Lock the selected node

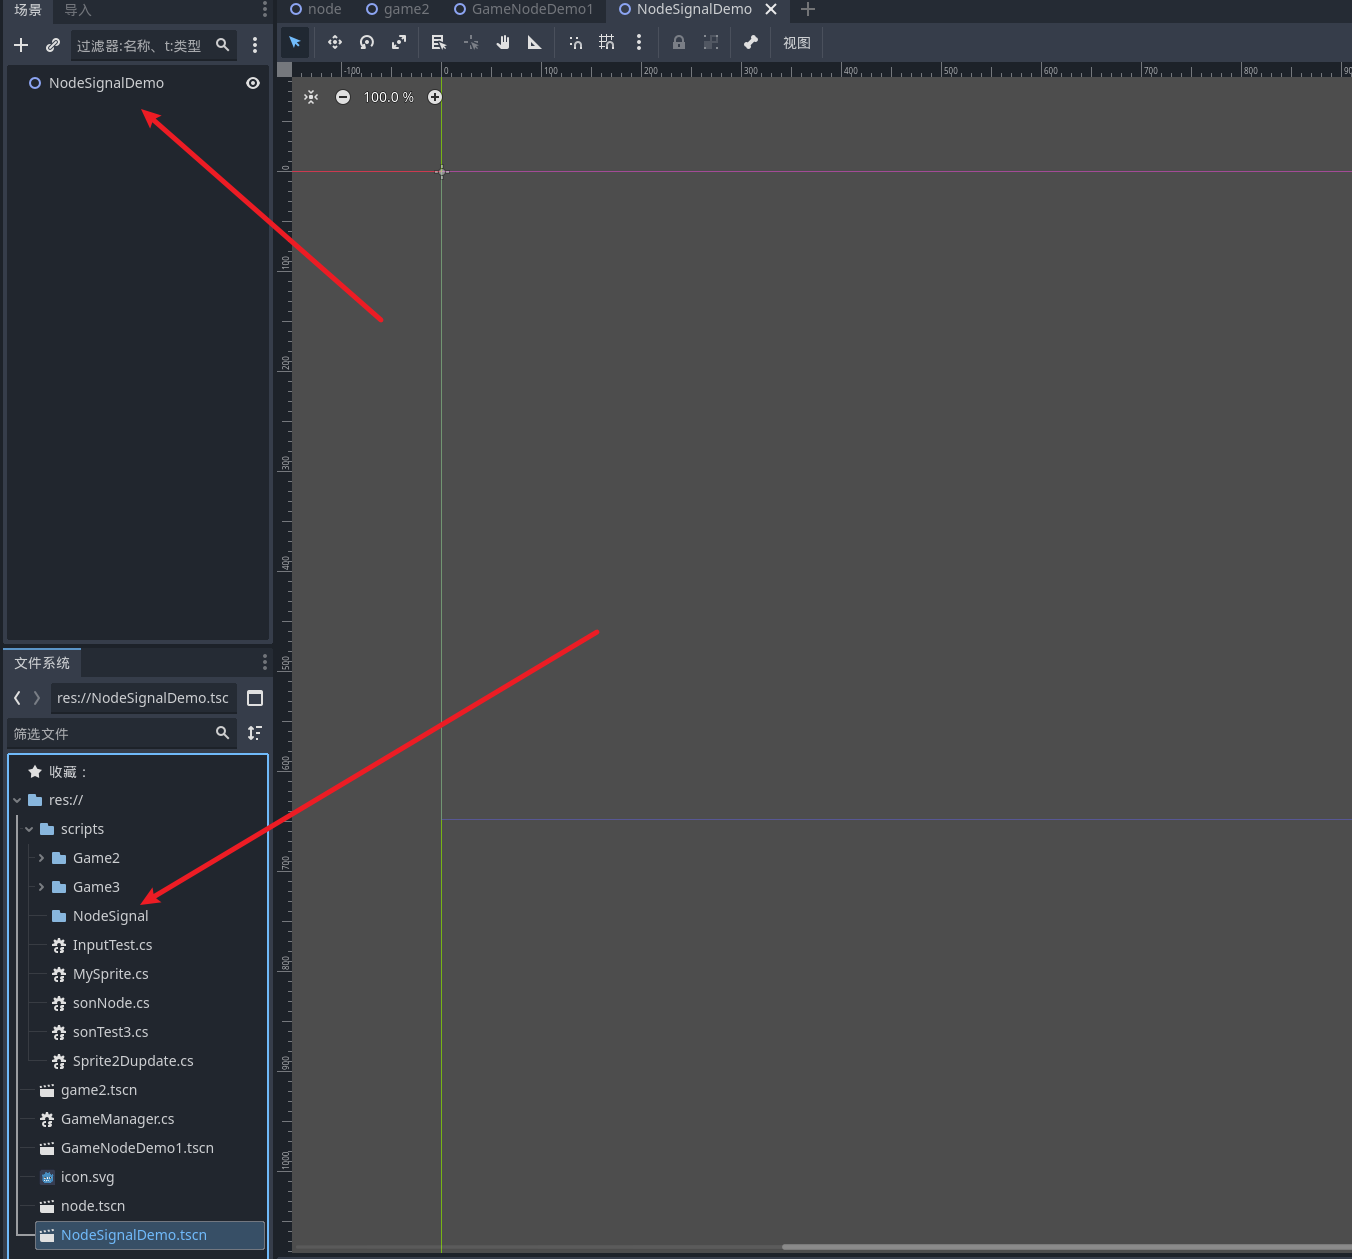tap(679, 42)
